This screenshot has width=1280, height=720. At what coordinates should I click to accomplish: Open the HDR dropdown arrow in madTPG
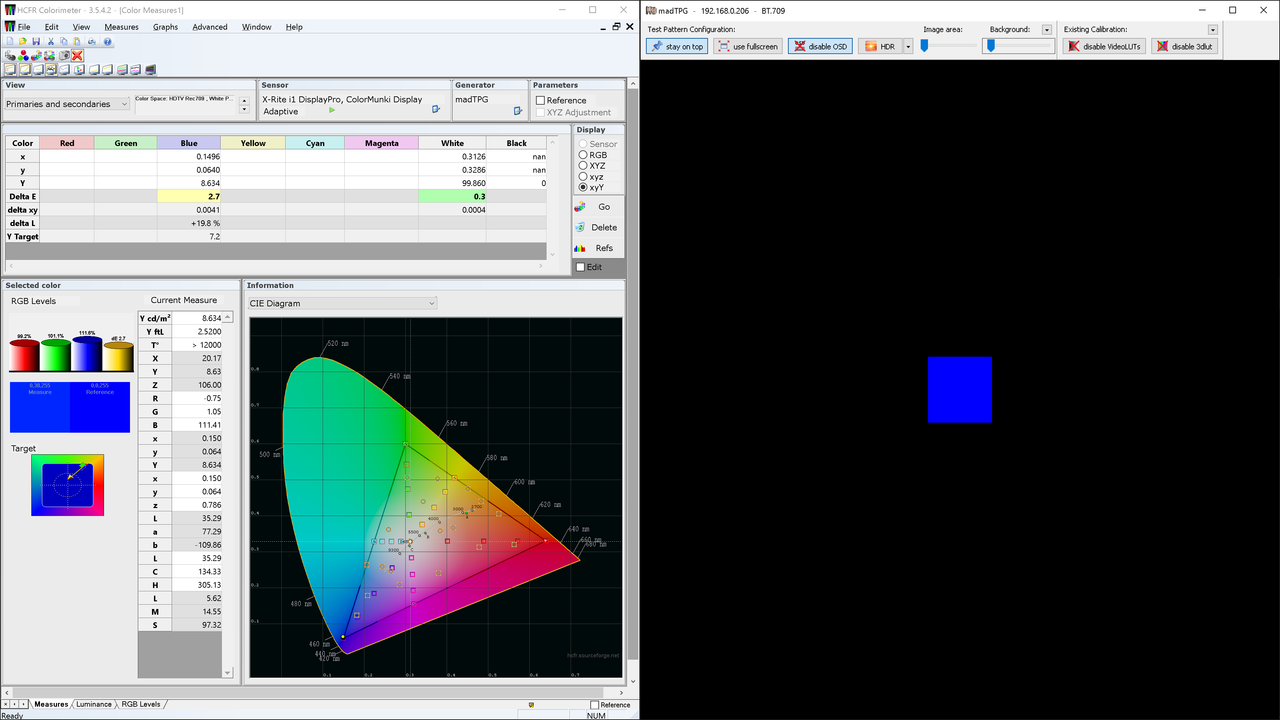tap(908, 46)
